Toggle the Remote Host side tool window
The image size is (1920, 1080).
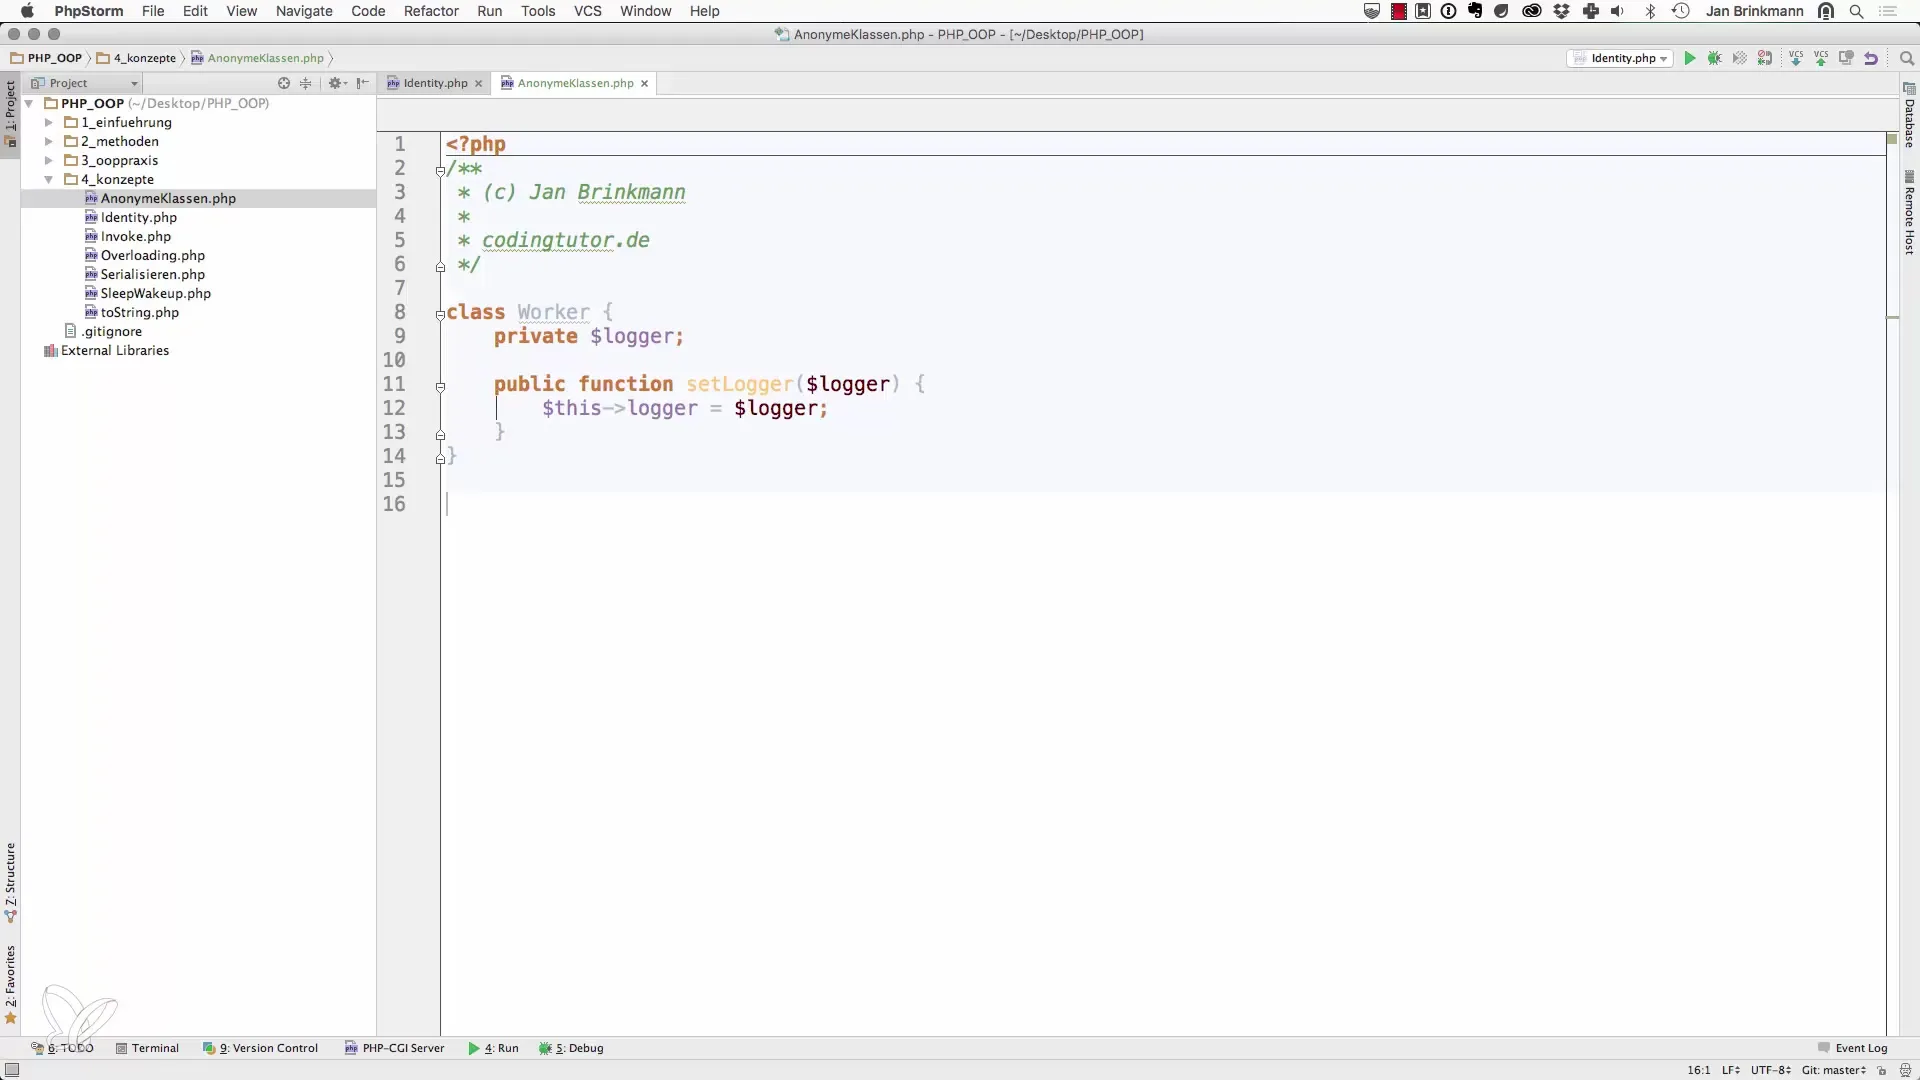1909,214
